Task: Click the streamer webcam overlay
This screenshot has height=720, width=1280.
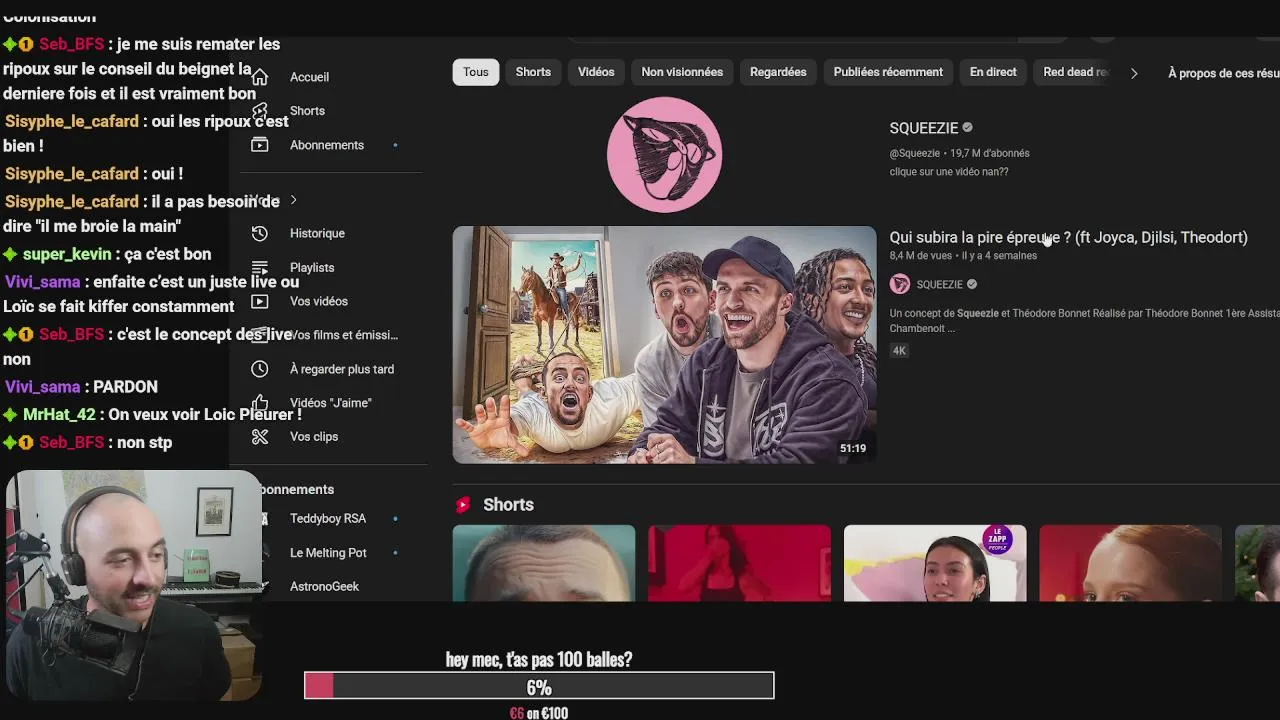Action: point(135,587)
